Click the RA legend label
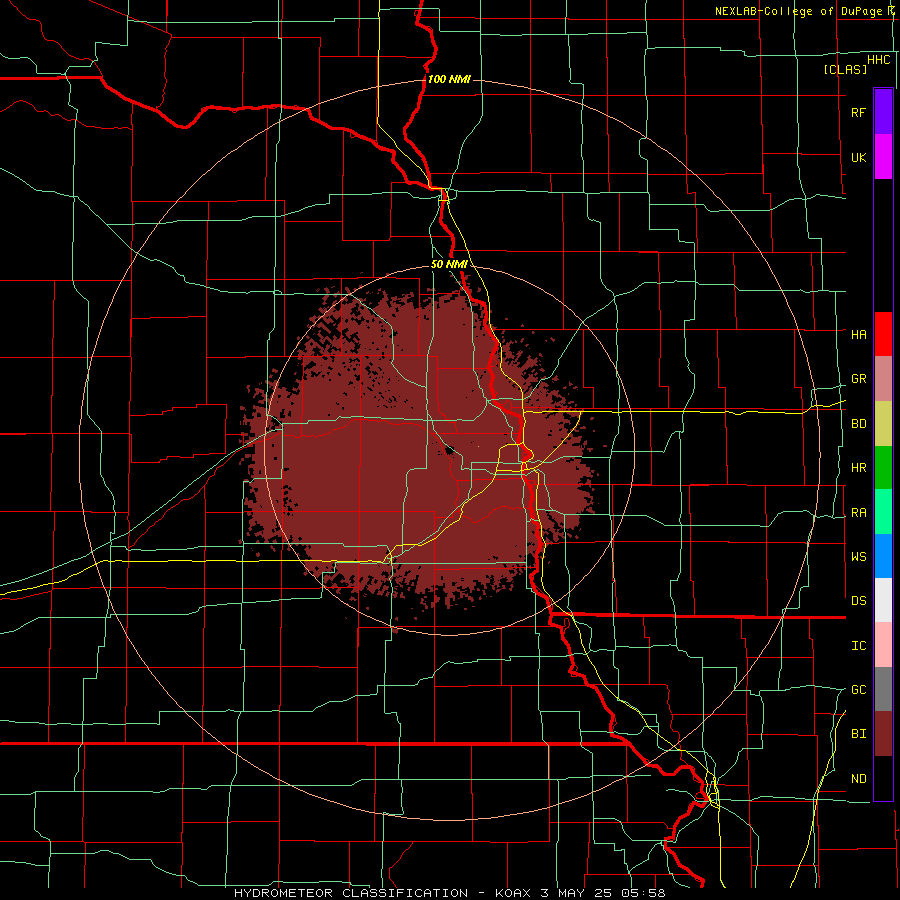This screenshot has width=900, height=900. 858,513
